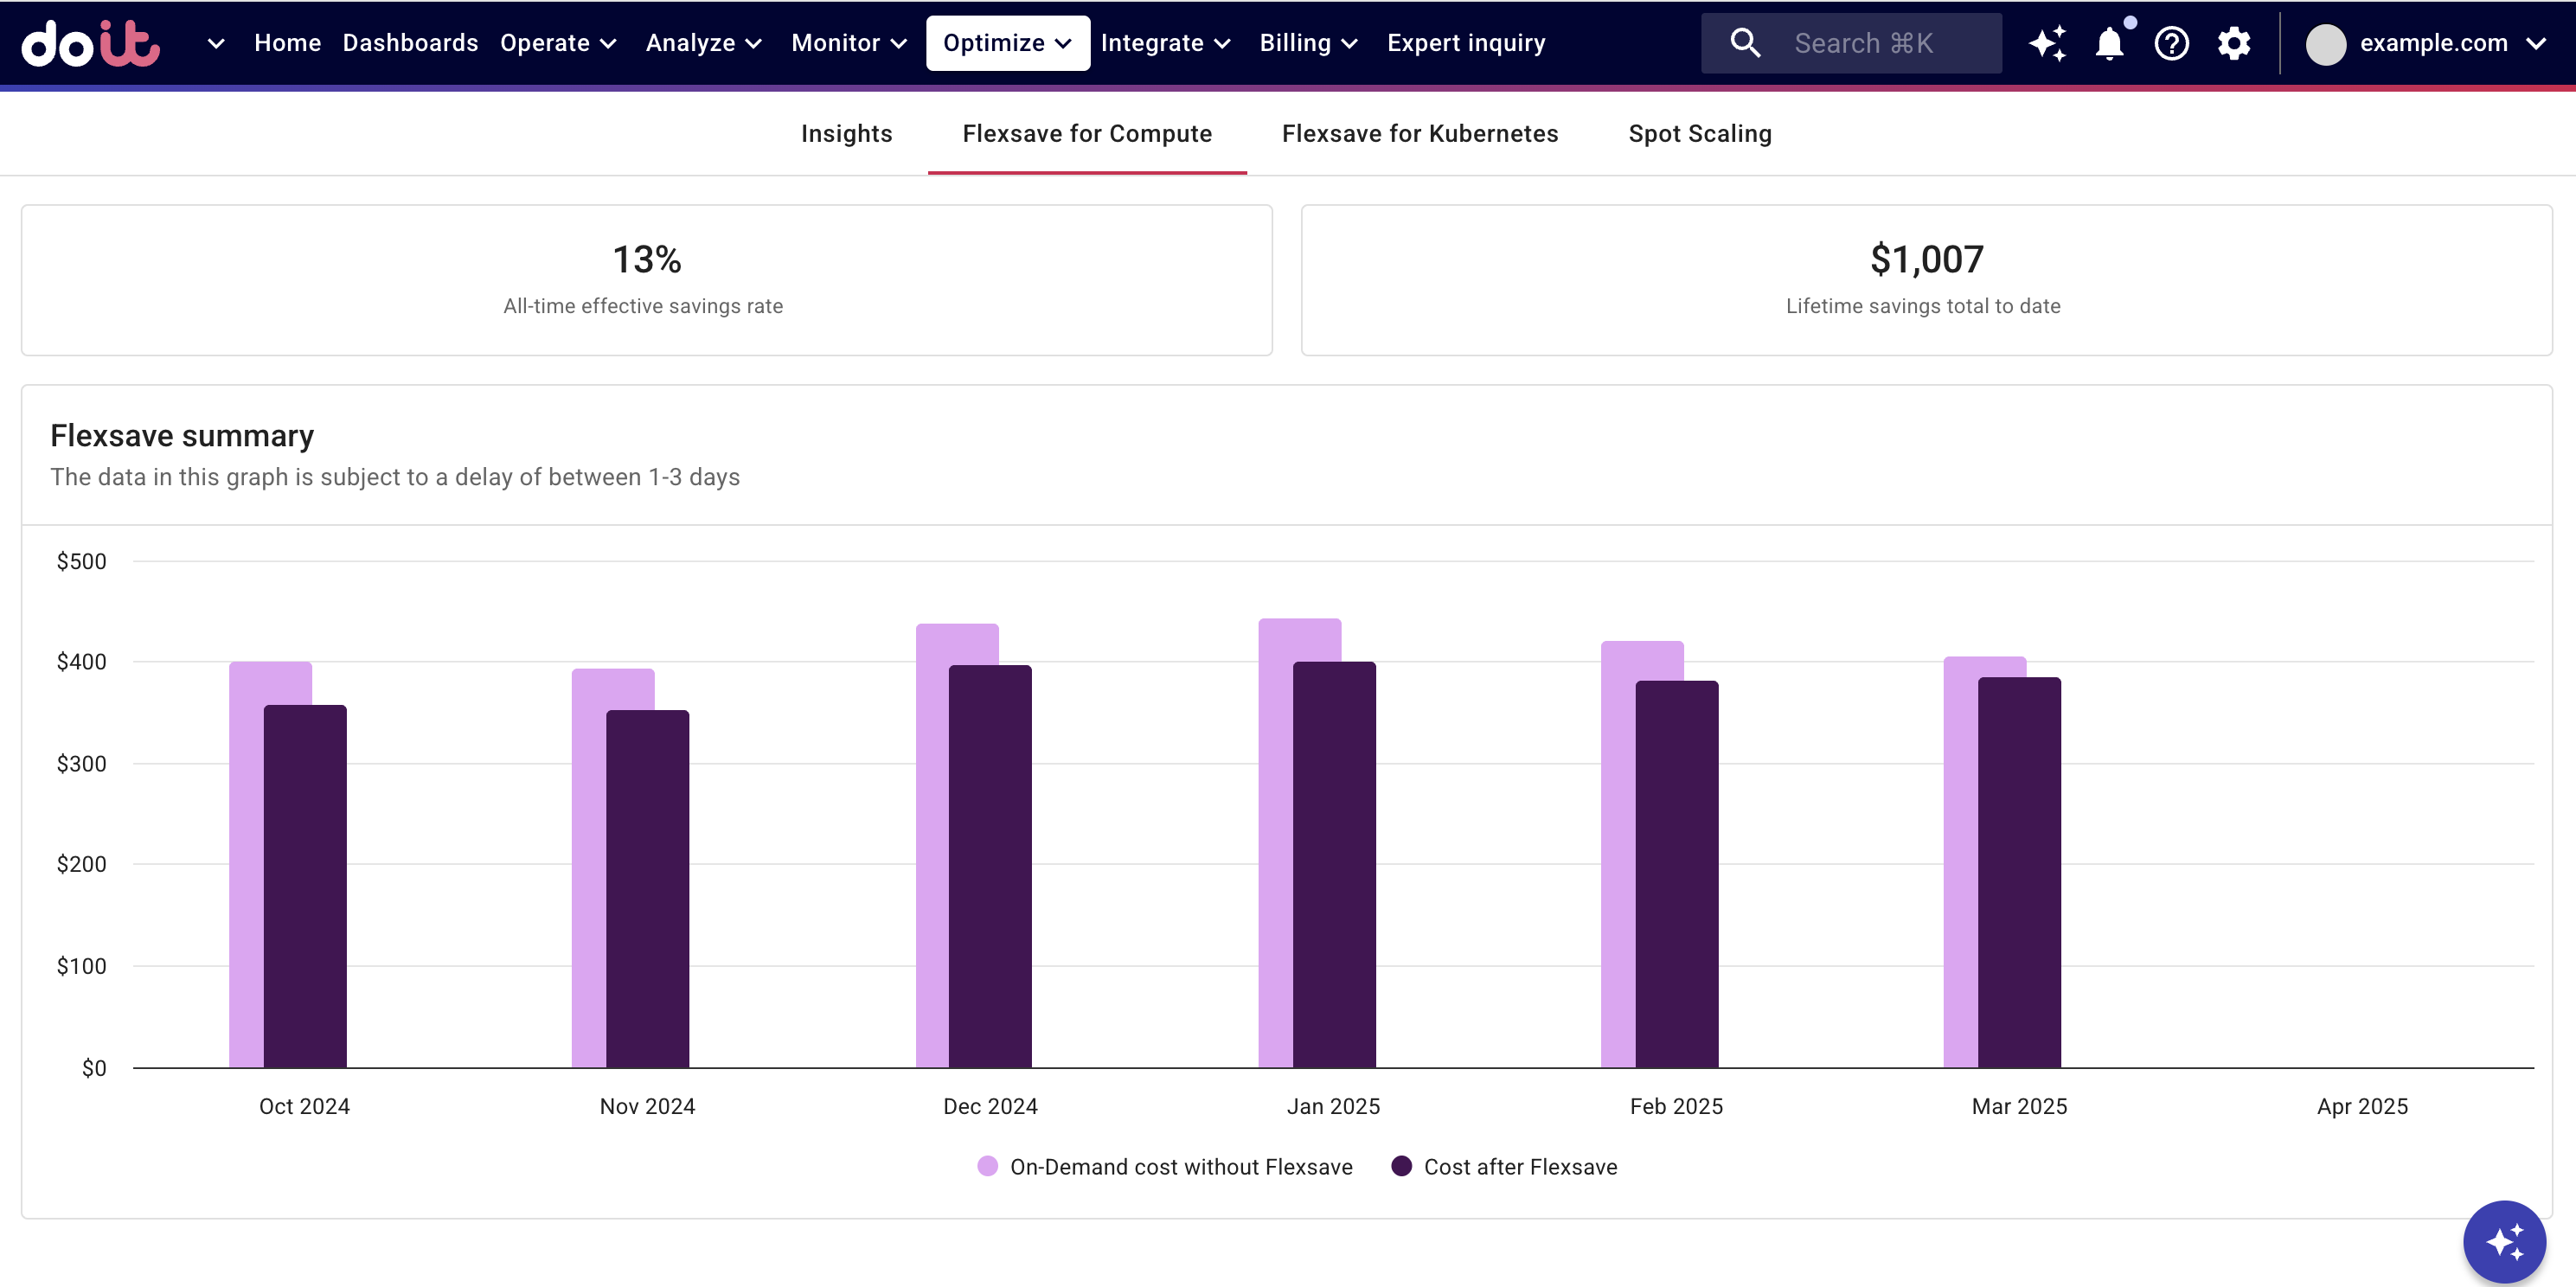The width and height of the screenshot is (2576, 1287).
Task: Click the avatar next to example.com
Action: pos(2326,43)
